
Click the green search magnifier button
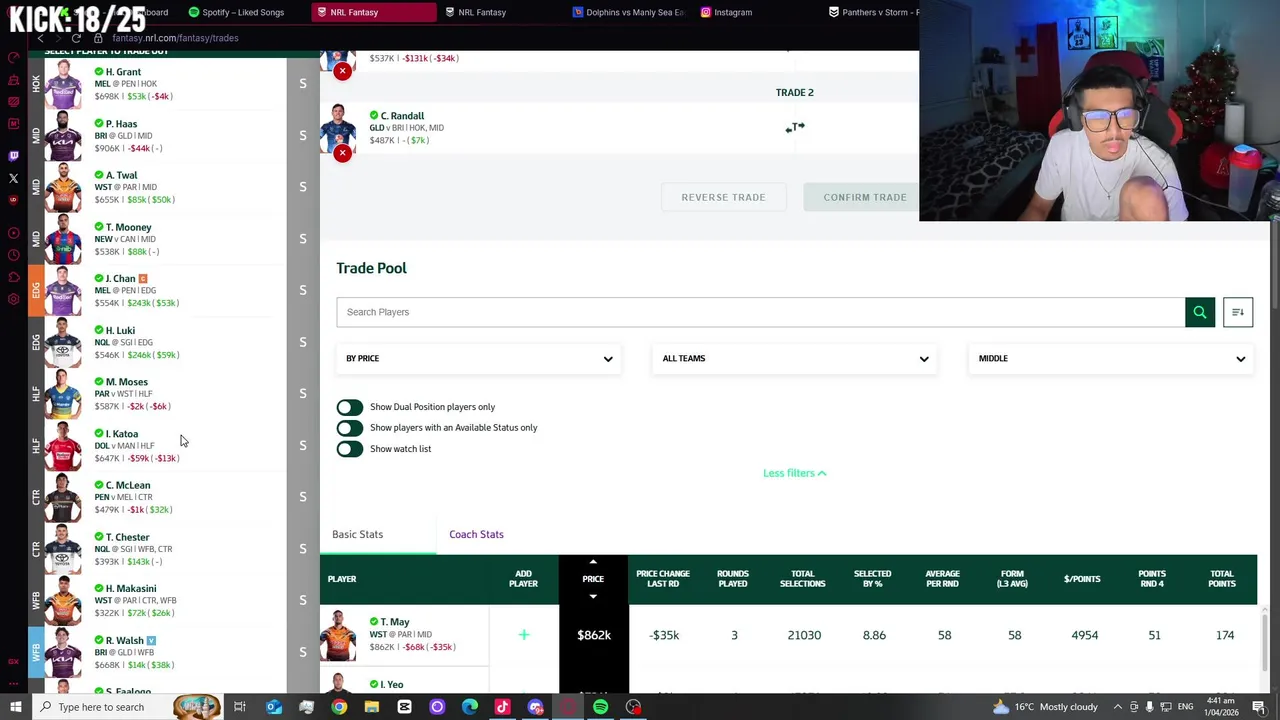tap(1200, 312)
